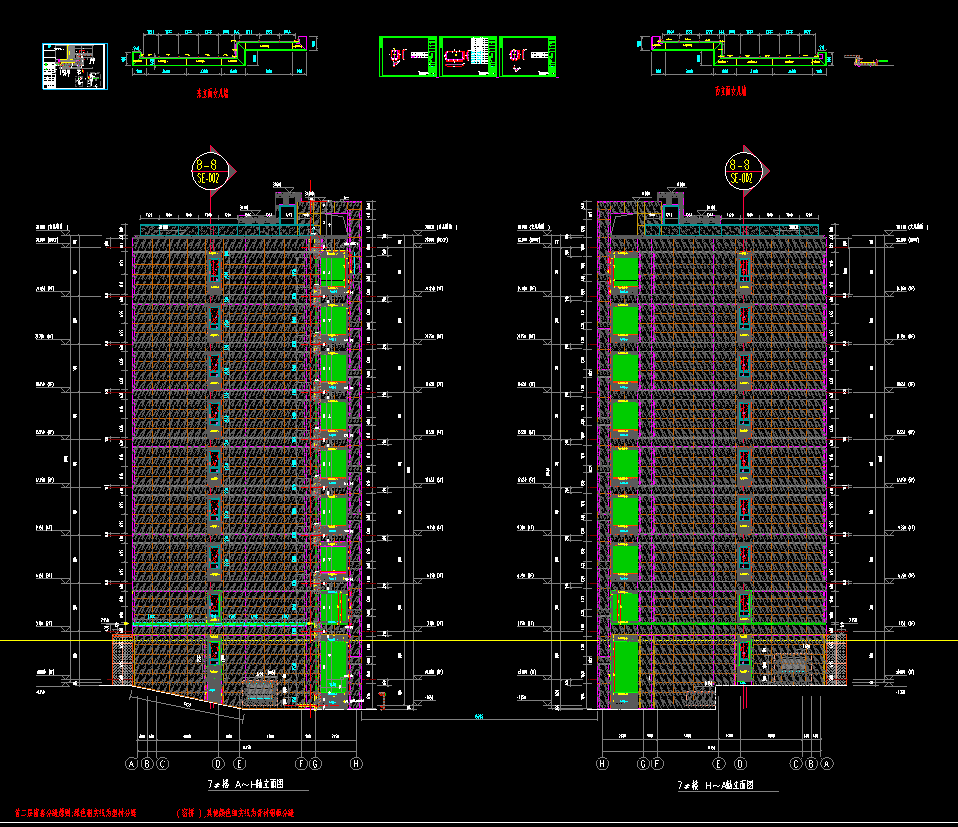Click axis bubble C under the H~A elevation

pos(796,764)
